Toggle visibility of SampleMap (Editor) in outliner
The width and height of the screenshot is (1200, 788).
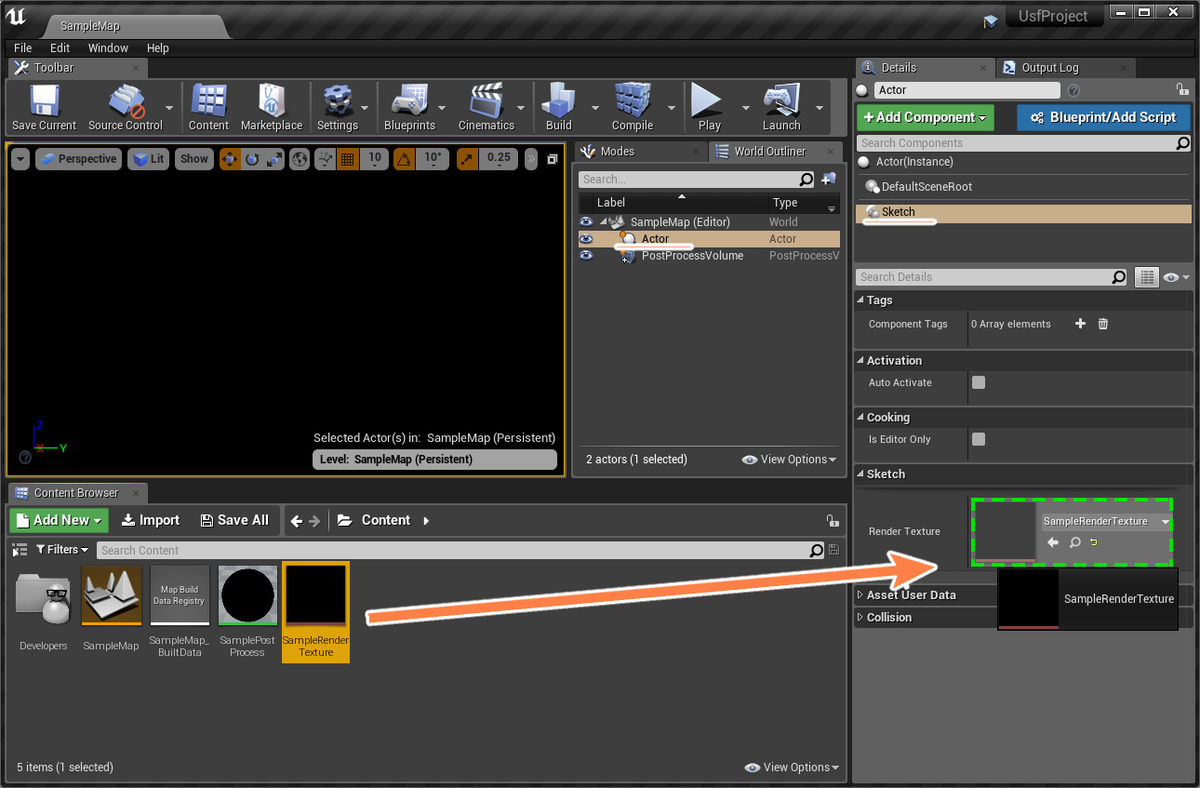586,222
